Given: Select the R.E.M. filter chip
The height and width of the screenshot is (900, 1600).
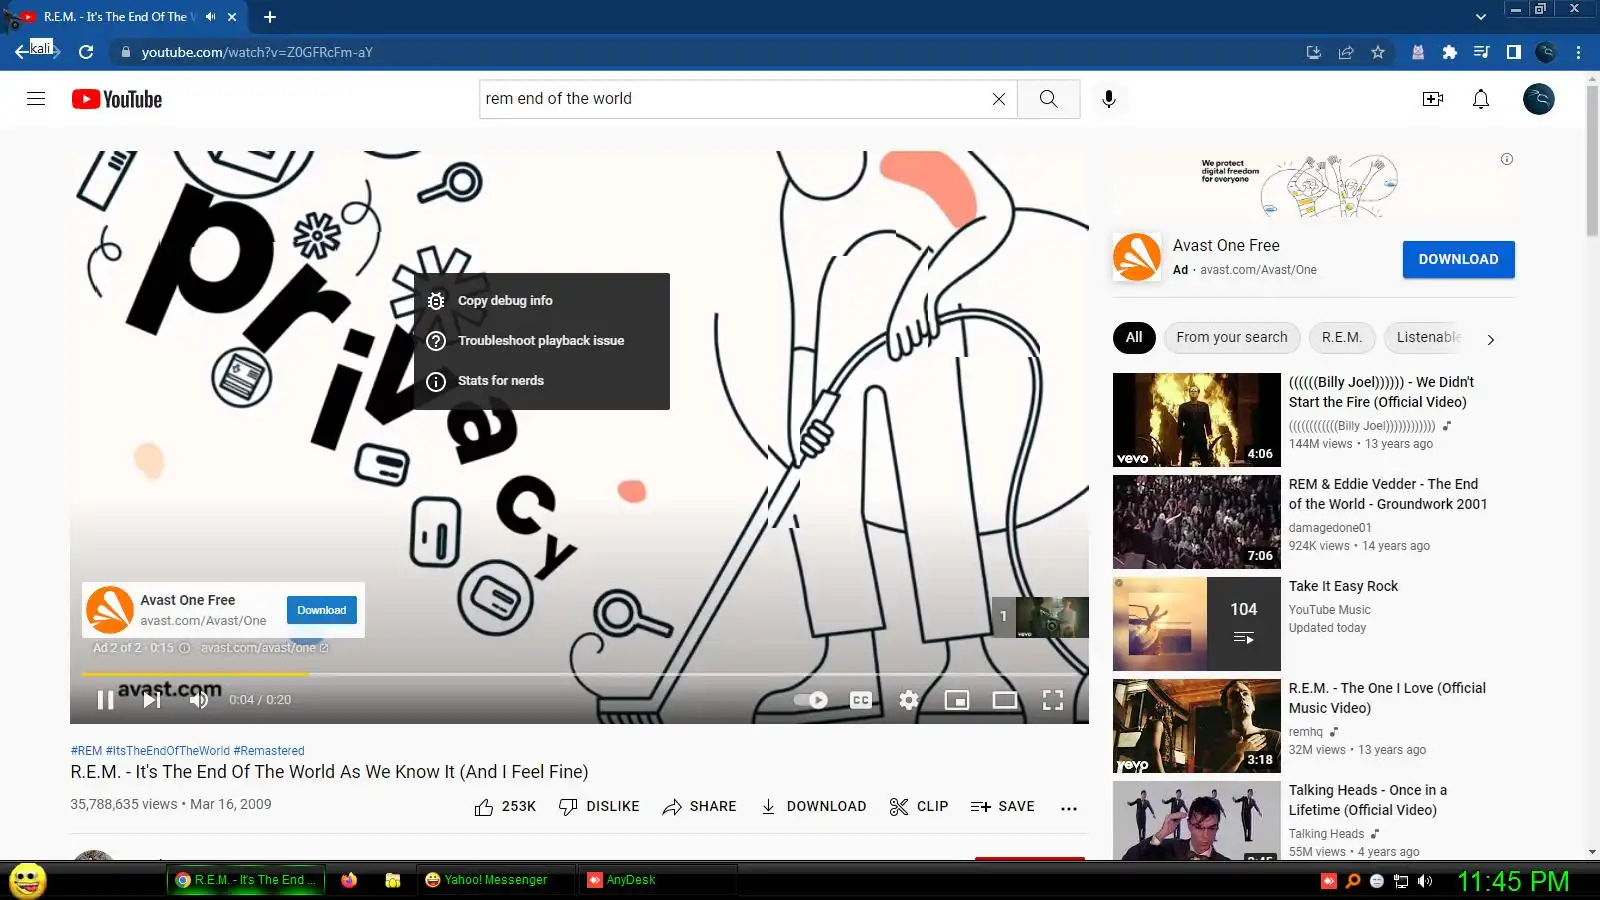Looking at the screenshot, I should click(x=1342, y=338).
